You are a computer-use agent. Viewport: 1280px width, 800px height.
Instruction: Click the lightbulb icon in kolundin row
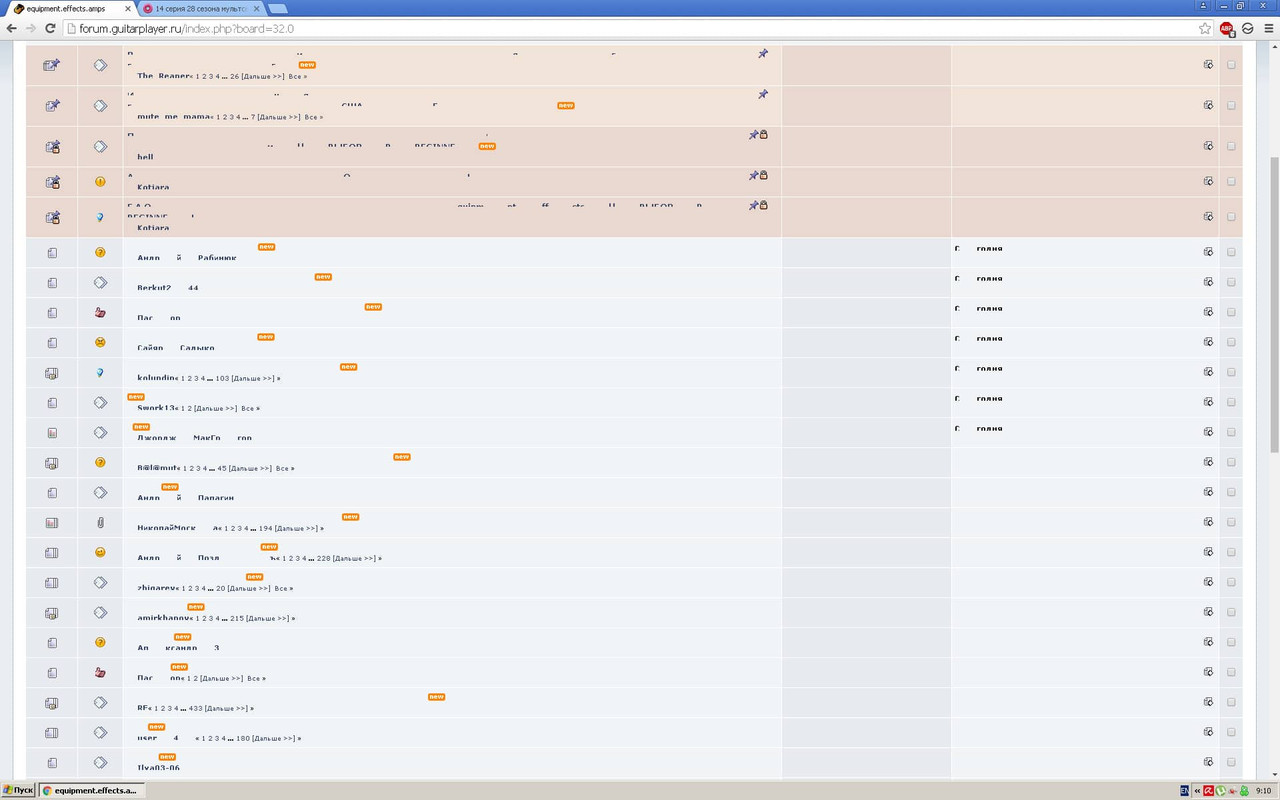click(x=100, y=372)
